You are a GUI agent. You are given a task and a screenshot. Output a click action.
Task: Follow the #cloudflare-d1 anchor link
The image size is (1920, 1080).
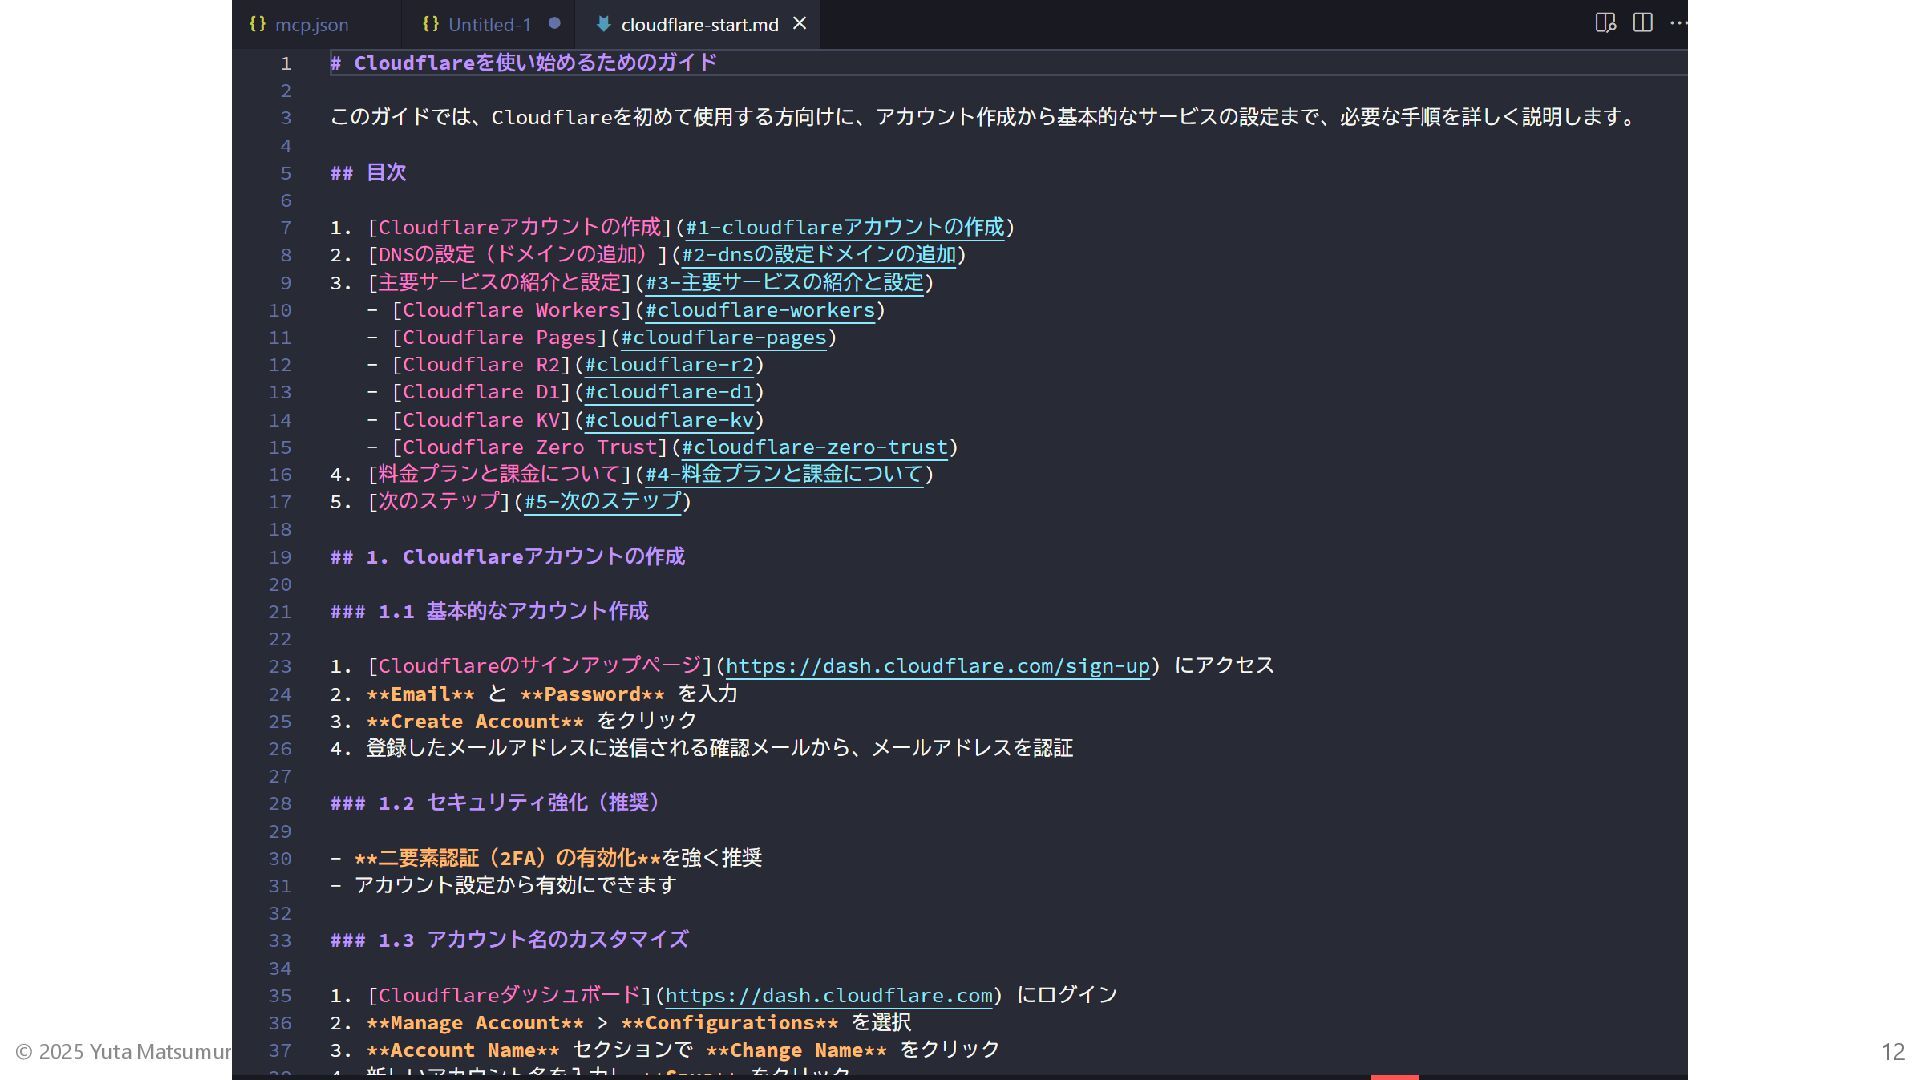669,392
